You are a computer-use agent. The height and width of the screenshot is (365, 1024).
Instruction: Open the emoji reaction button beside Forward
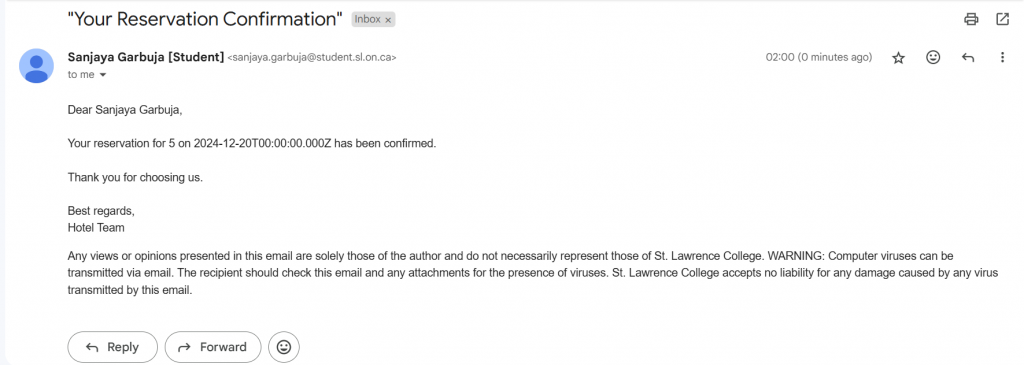tap(284, 347)
